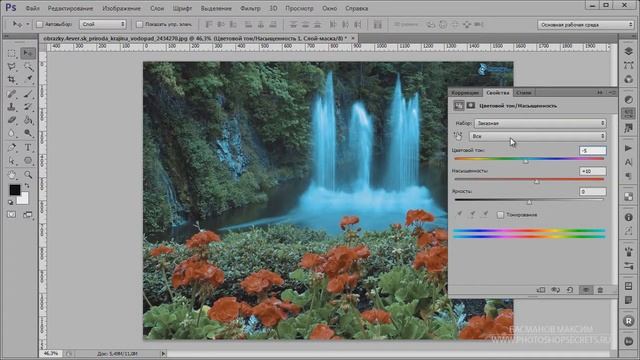Change screen mode from the toolbox

tap(28, 214)
